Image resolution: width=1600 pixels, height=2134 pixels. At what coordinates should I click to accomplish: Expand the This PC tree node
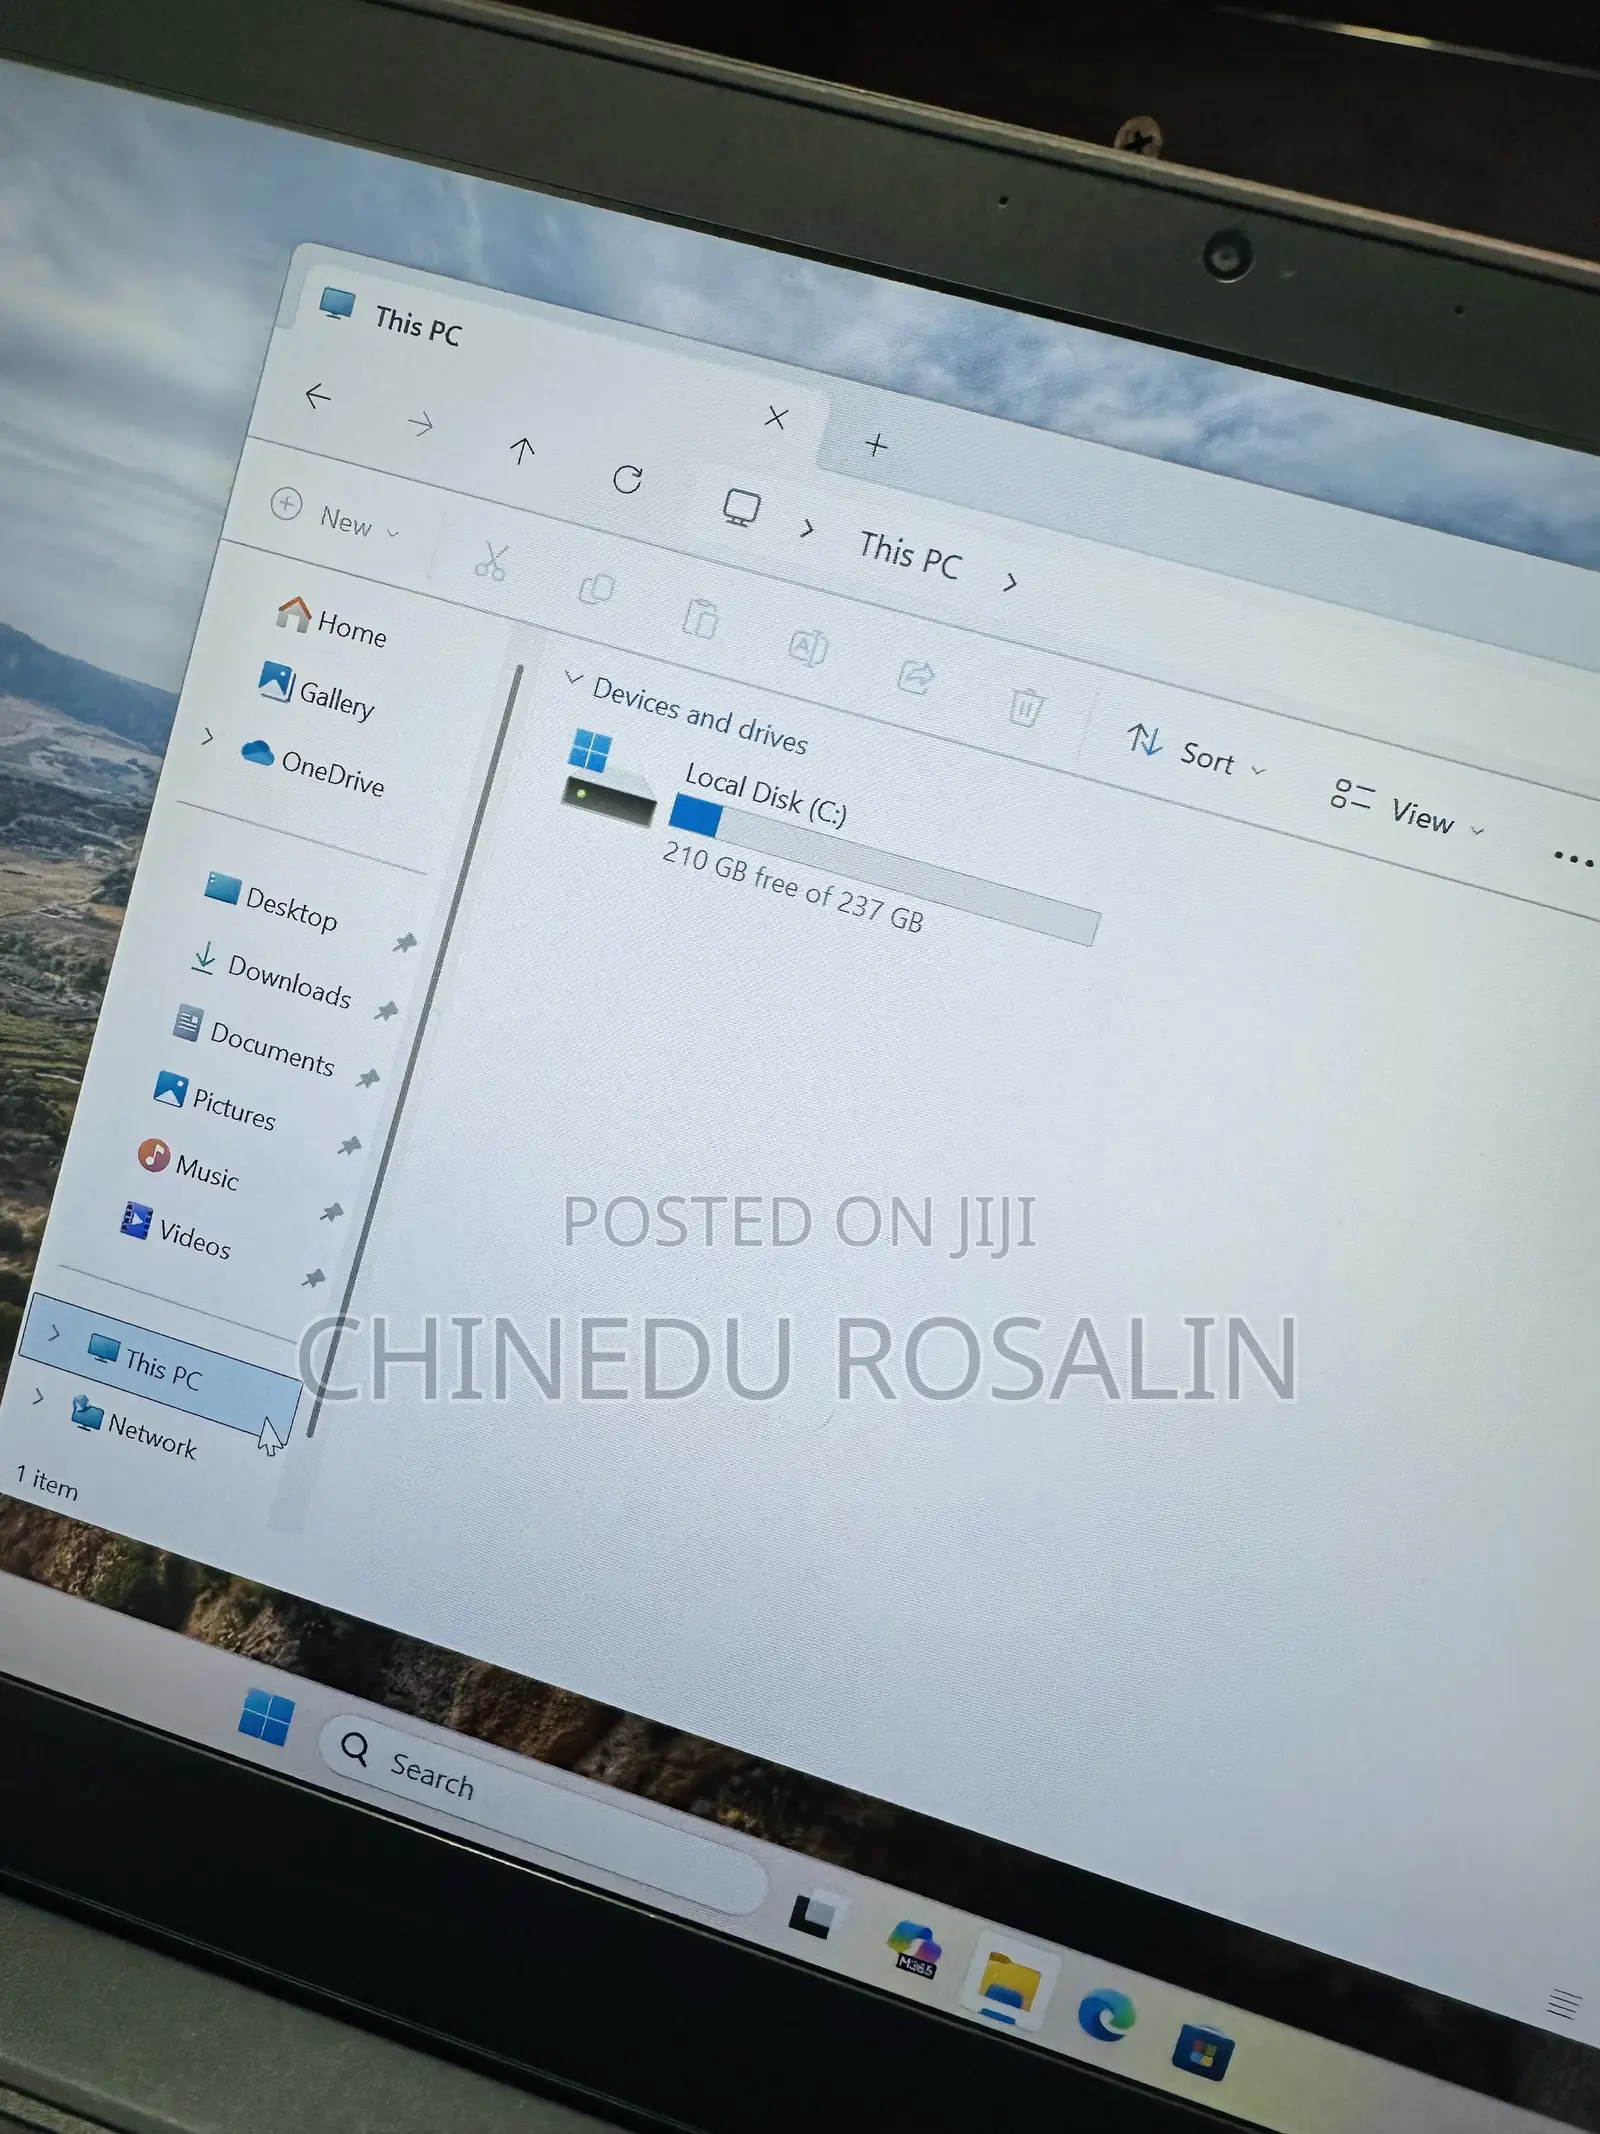click(x=54, y=1333)
